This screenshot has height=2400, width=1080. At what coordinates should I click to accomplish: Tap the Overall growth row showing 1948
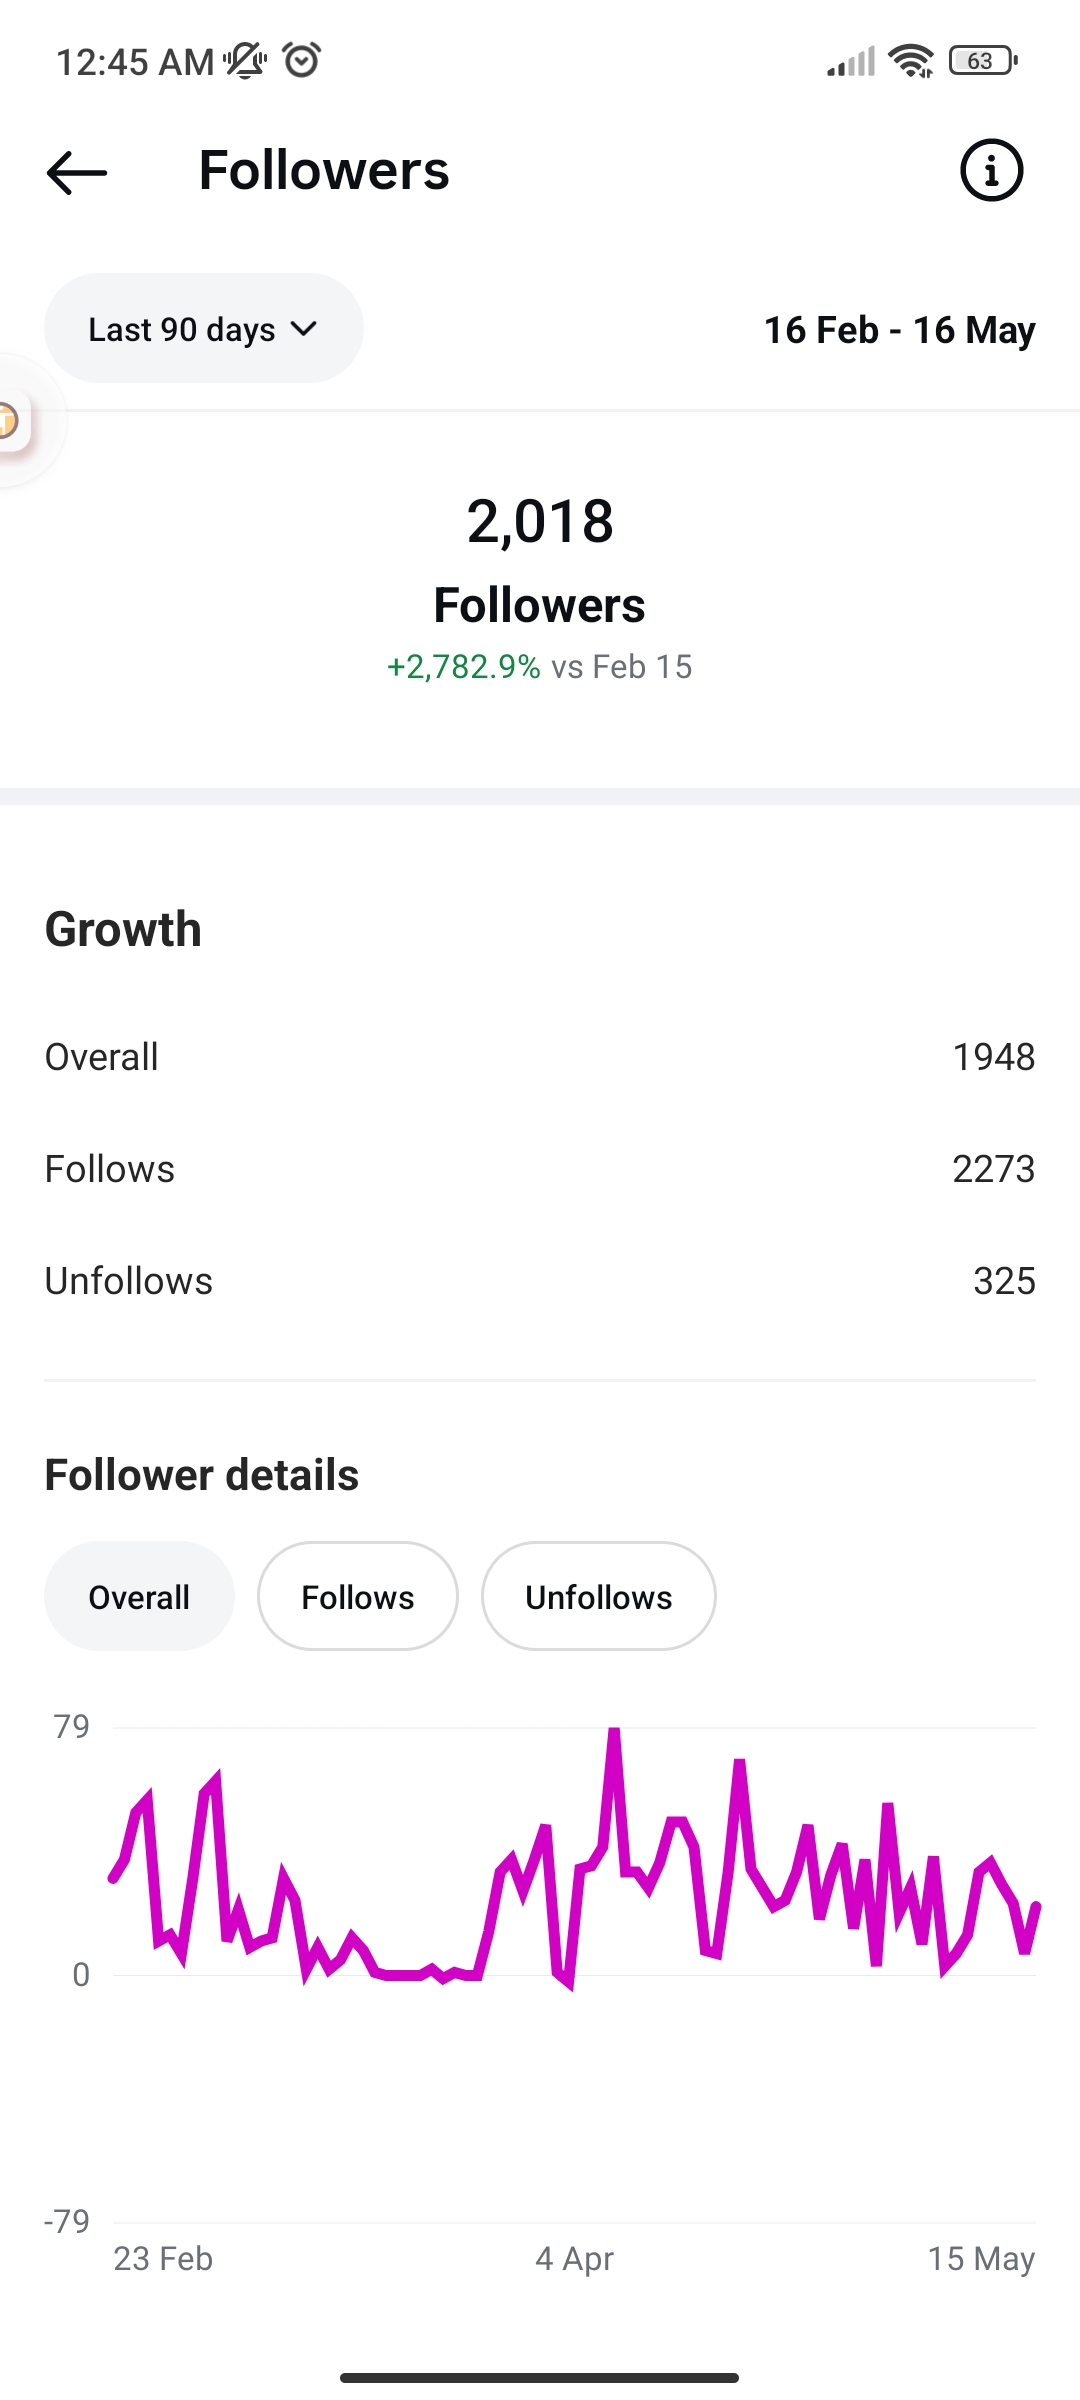tap(540, 1057)
